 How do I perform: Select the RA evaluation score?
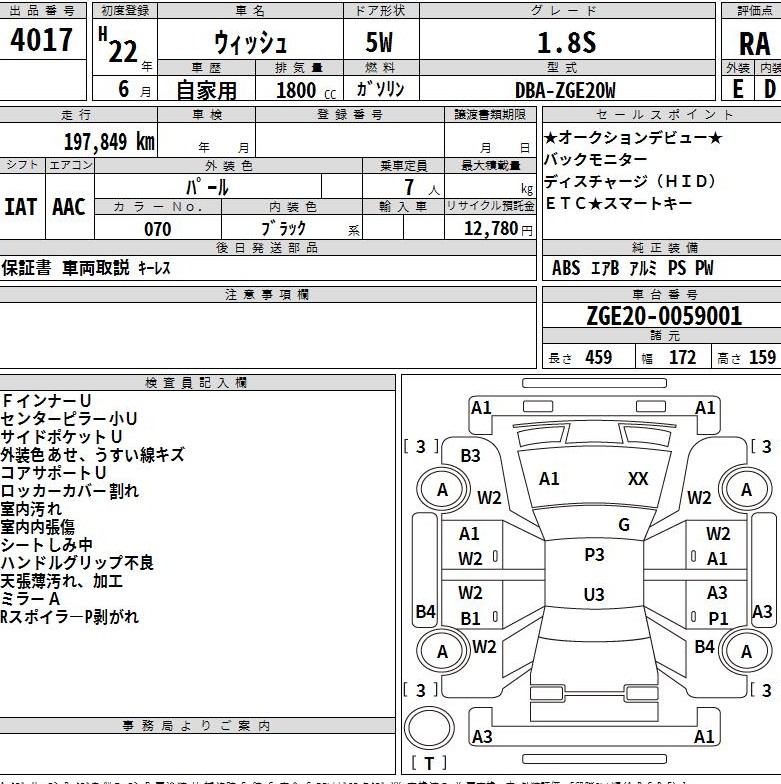(754, 44)
